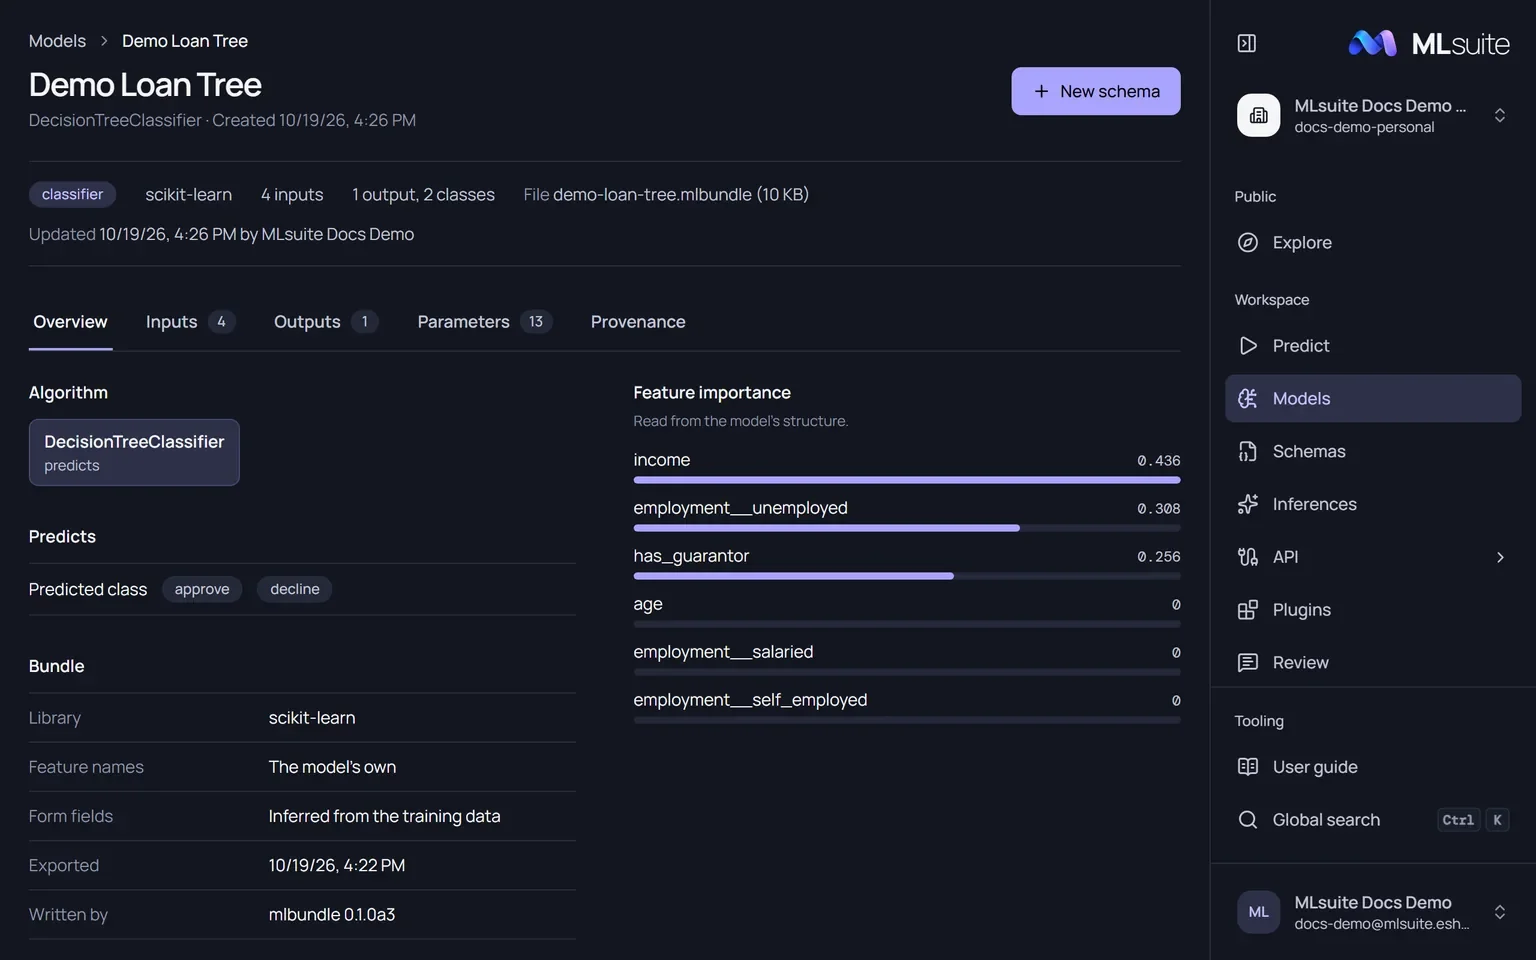Open the Provenance tab
Viewport: 1536px width, 960px height.
tap(638, 322)
